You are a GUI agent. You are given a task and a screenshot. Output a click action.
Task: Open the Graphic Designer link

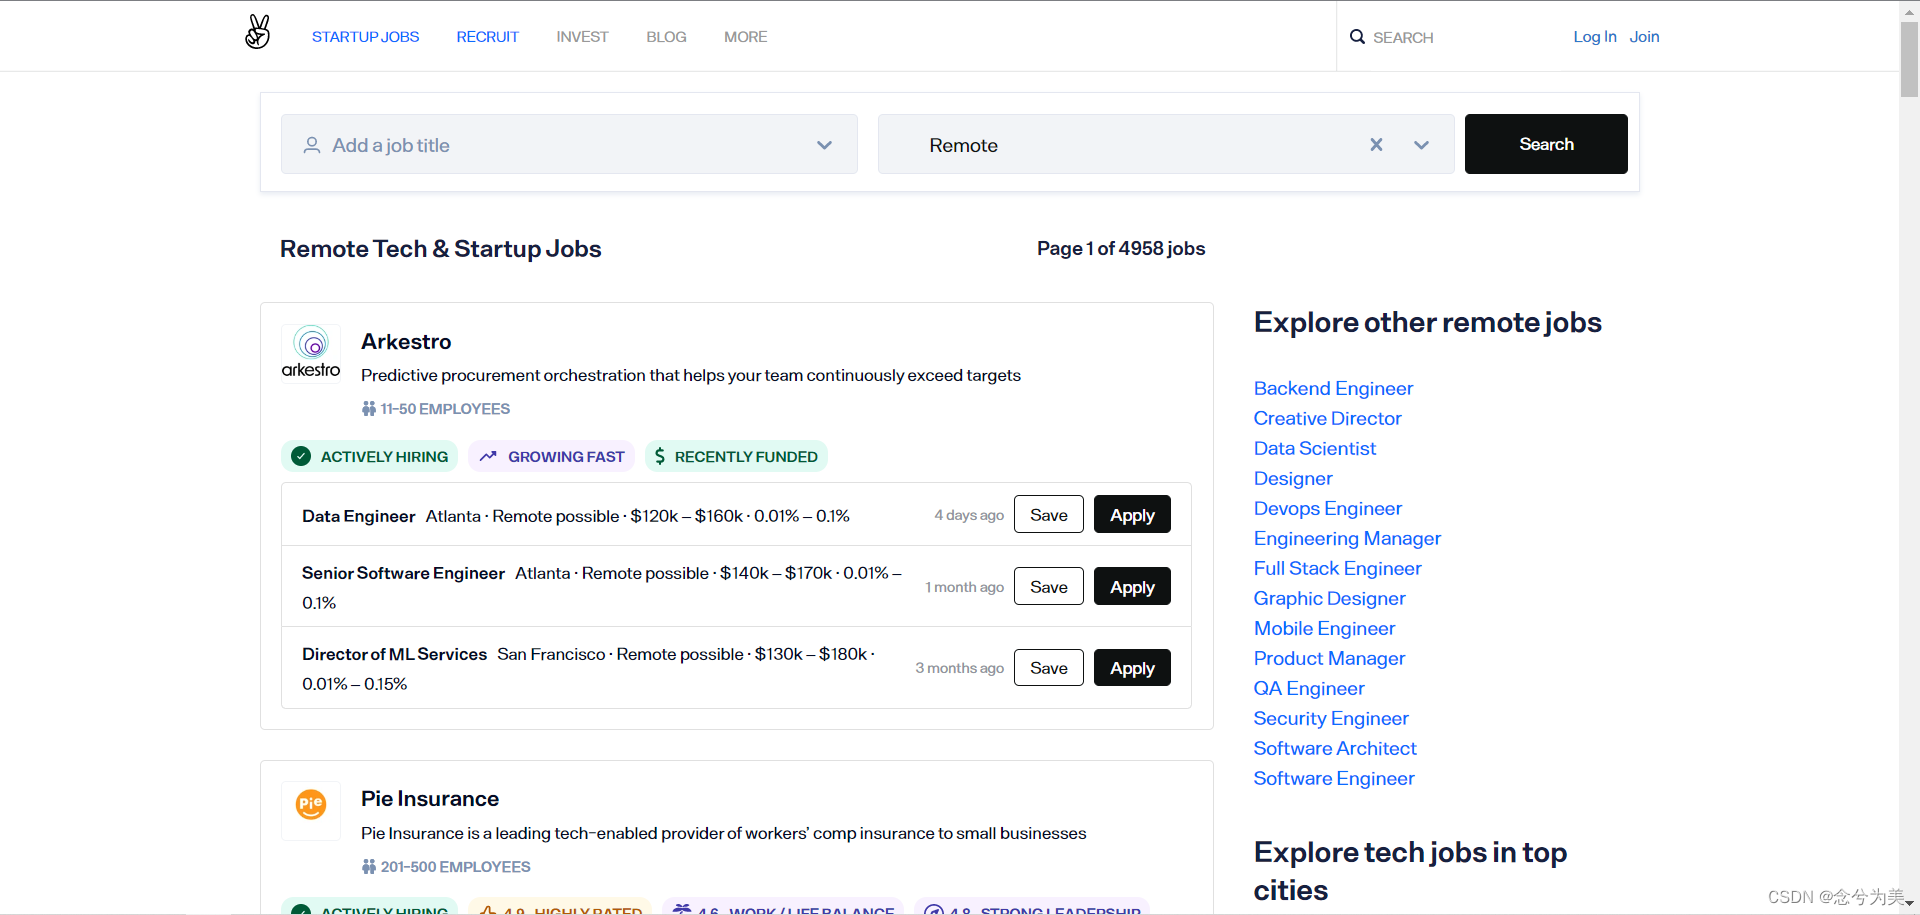(1329, 598)
